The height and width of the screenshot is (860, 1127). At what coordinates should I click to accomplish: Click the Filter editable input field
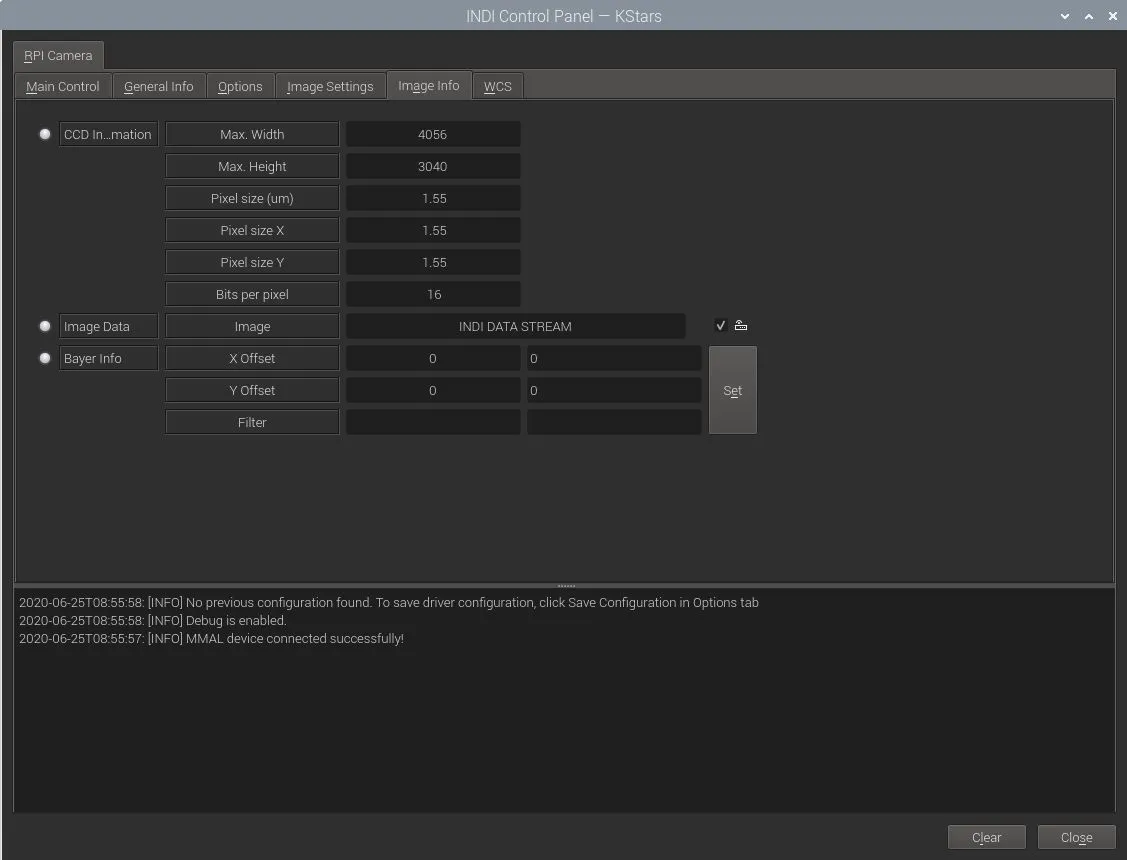[x=614, y=422]
